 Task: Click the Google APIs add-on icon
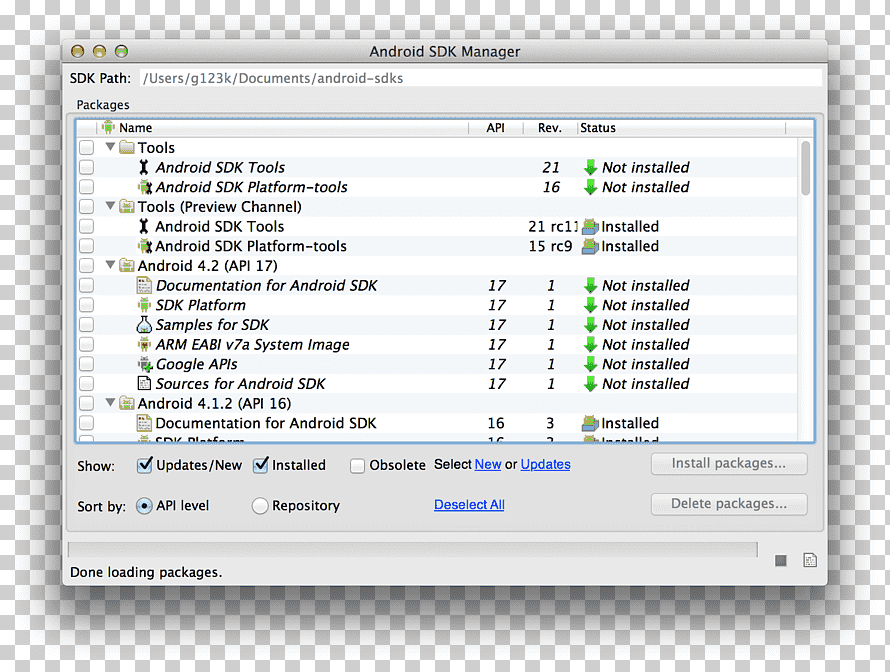145,364
